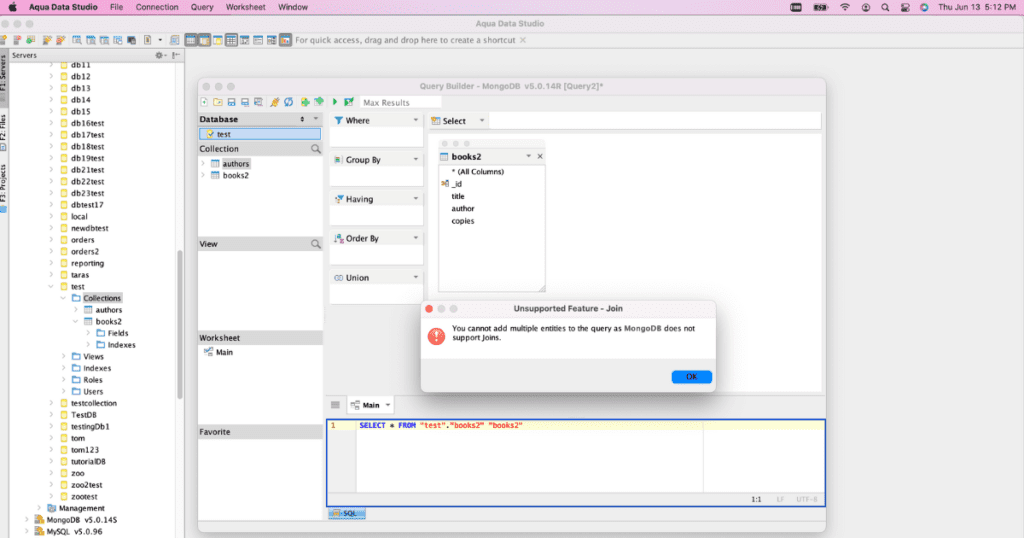Expand the Fields folder under books2
The width and height of the screenshot is (1024, 538).
point(88,333)
